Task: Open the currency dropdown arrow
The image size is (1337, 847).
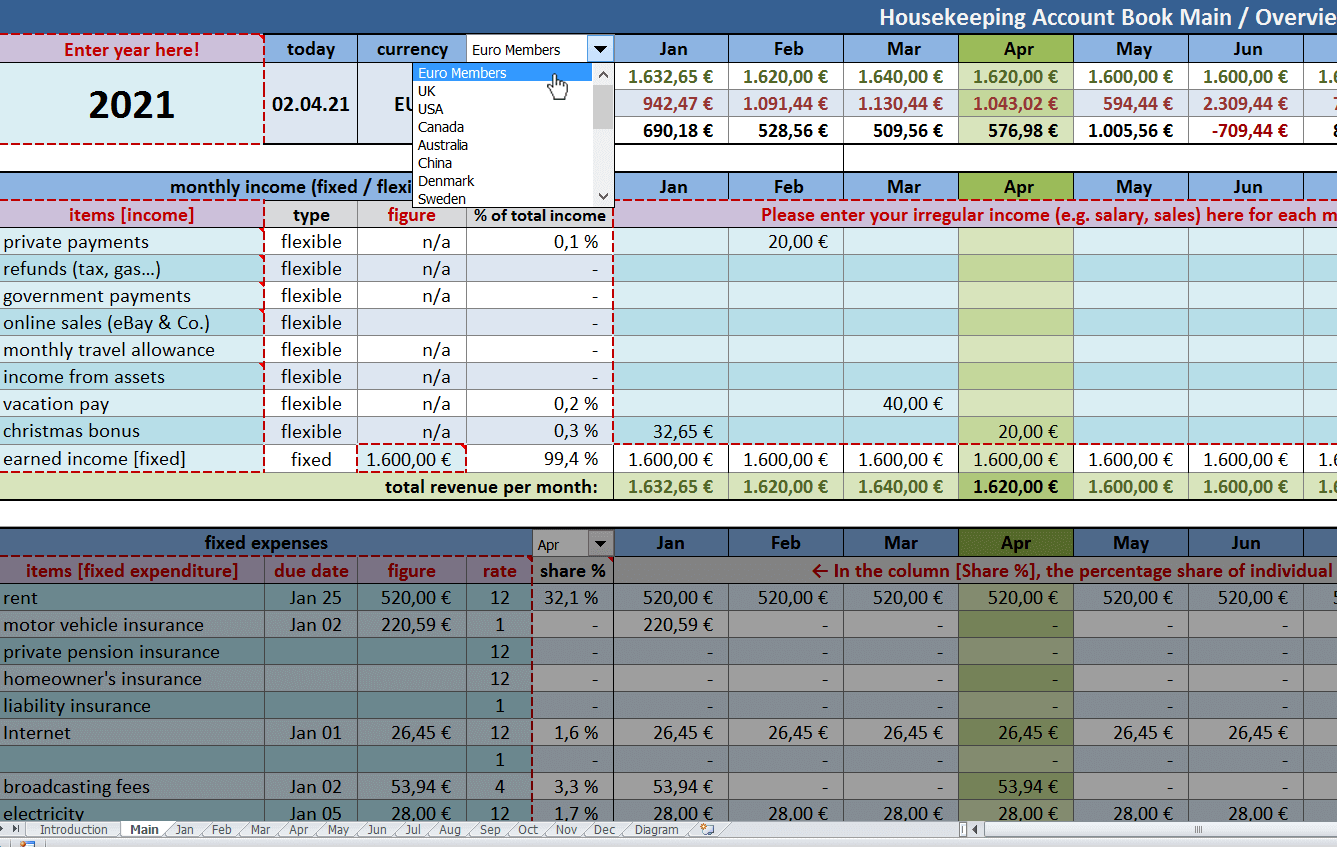Action: point(600,49)
